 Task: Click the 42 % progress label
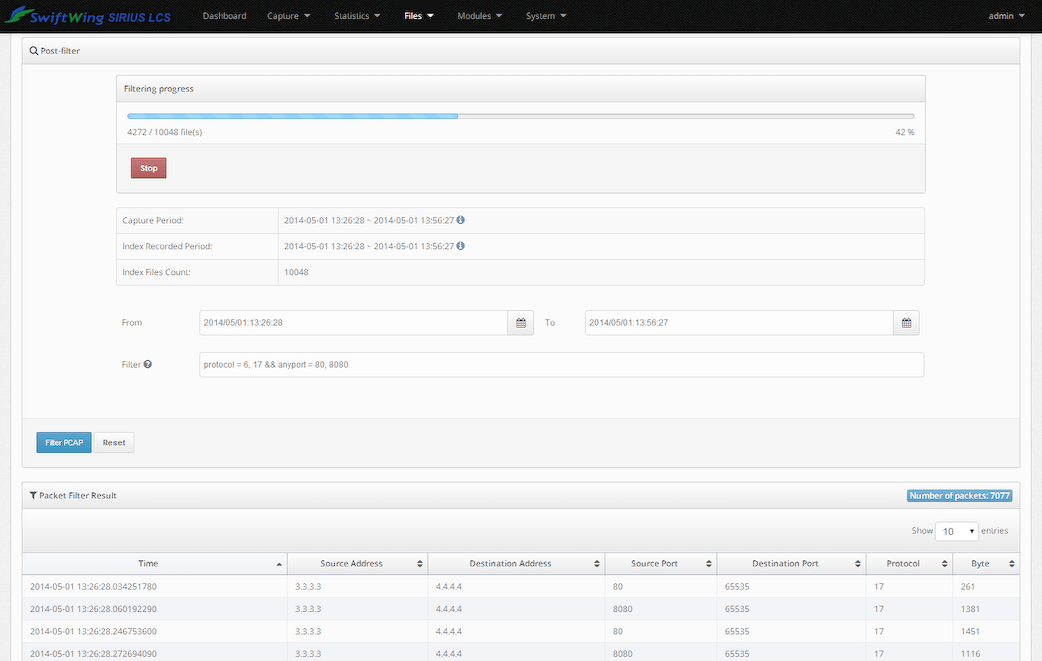tap(904, 132)
